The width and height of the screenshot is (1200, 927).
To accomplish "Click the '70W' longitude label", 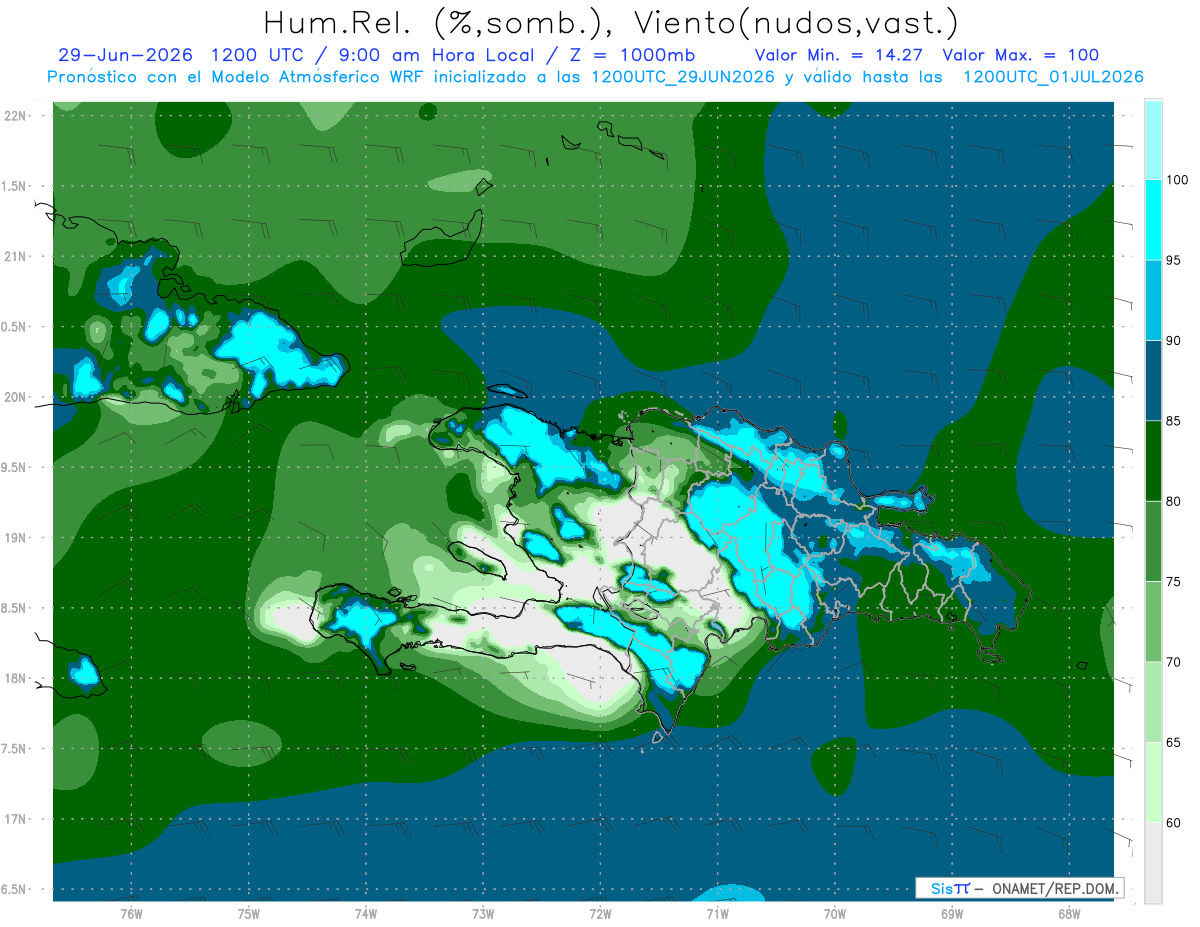I will [x=835, y=913].
